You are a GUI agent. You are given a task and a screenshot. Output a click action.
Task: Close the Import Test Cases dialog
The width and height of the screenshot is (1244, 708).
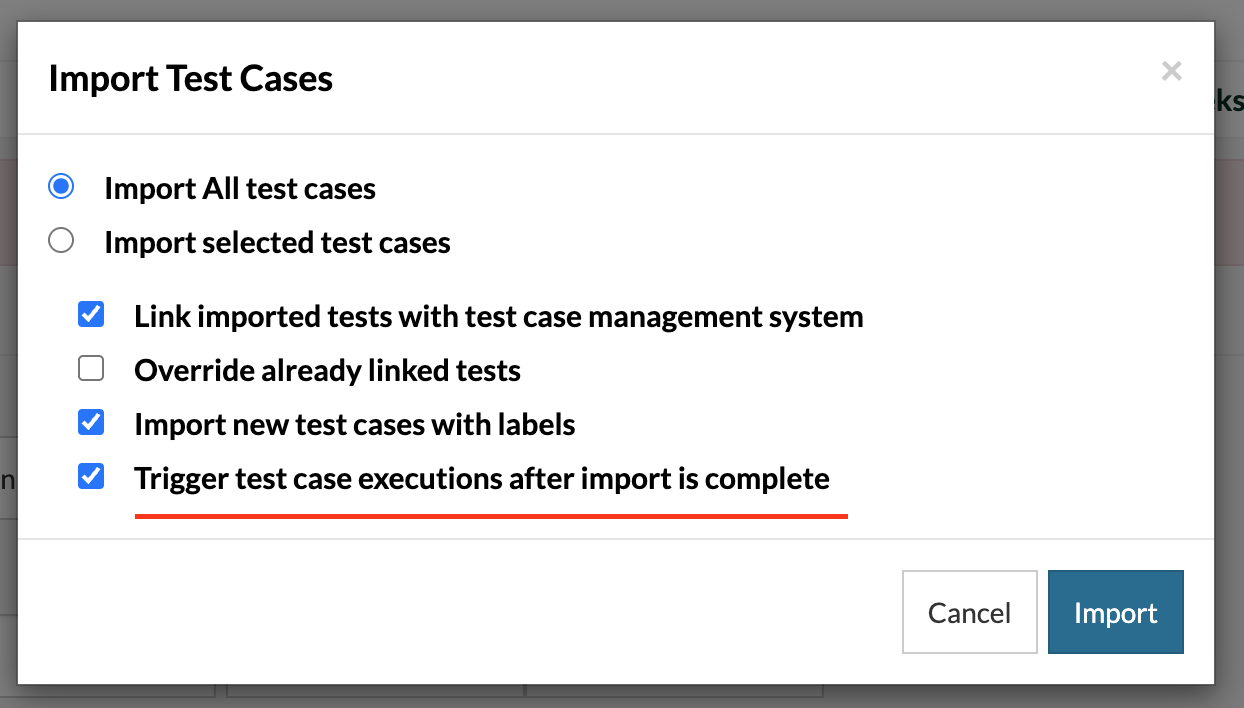(1171, 71)
